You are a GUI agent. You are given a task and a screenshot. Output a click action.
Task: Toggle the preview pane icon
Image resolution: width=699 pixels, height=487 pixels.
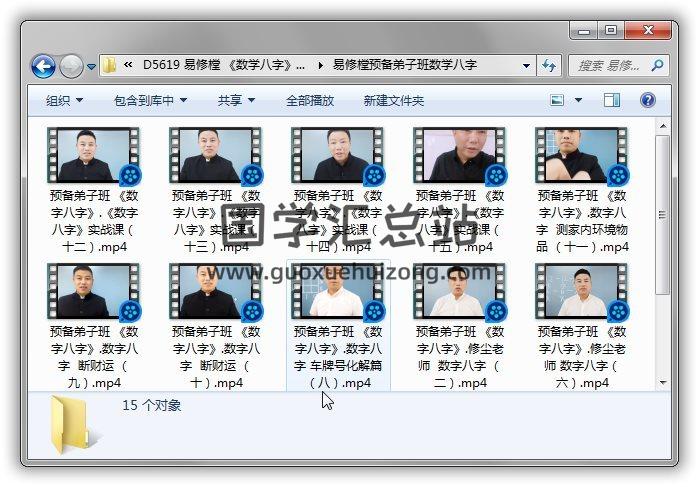[x=612, y=101]
